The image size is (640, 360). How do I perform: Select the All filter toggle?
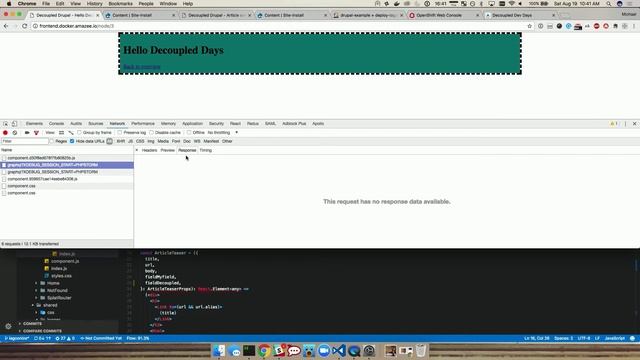tap(109, 141)
